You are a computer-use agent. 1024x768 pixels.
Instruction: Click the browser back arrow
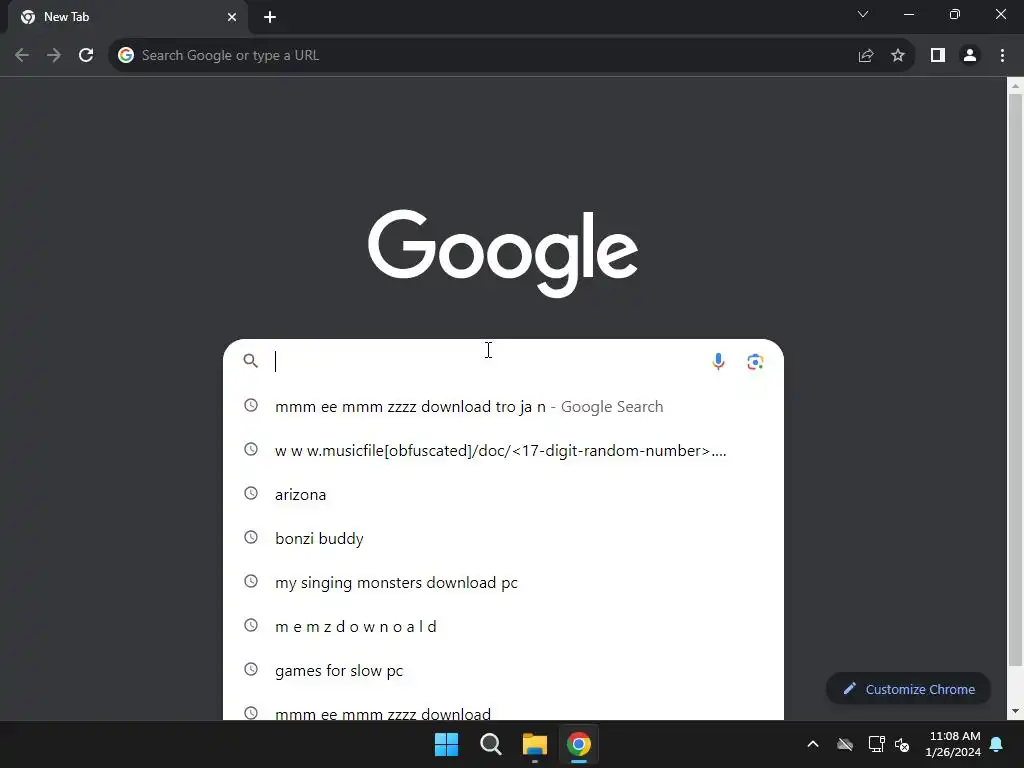(x=22, y=56)
